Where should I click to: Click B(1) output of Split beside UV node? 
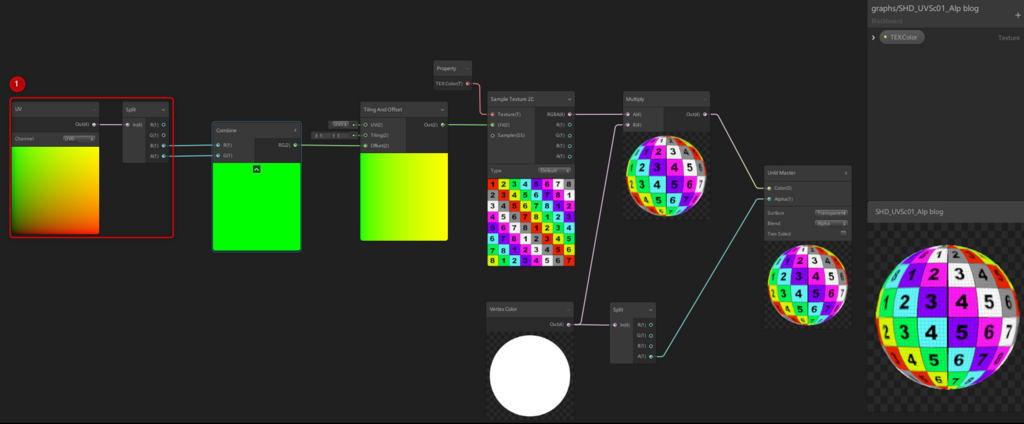click(163, 146)
